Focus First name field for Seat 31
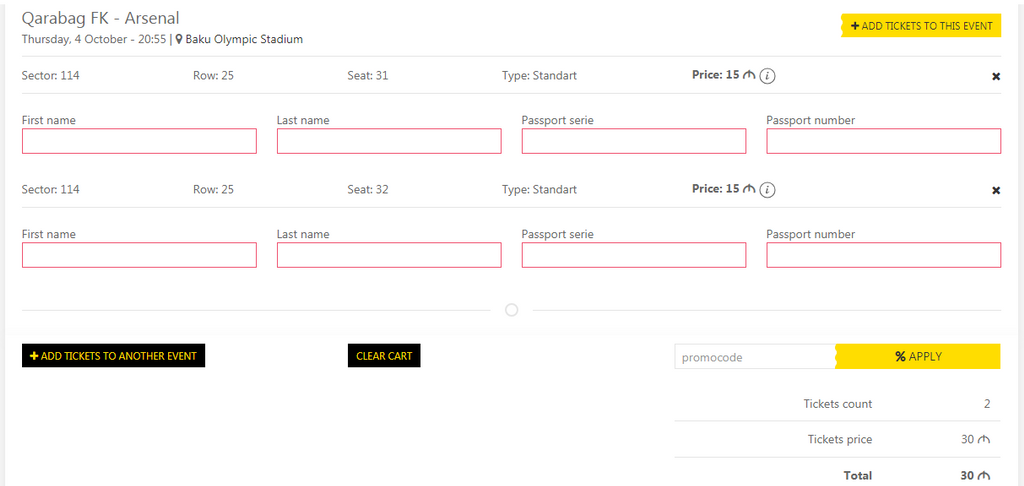This screenshot has width=1024, height=486. click(139, 141)
